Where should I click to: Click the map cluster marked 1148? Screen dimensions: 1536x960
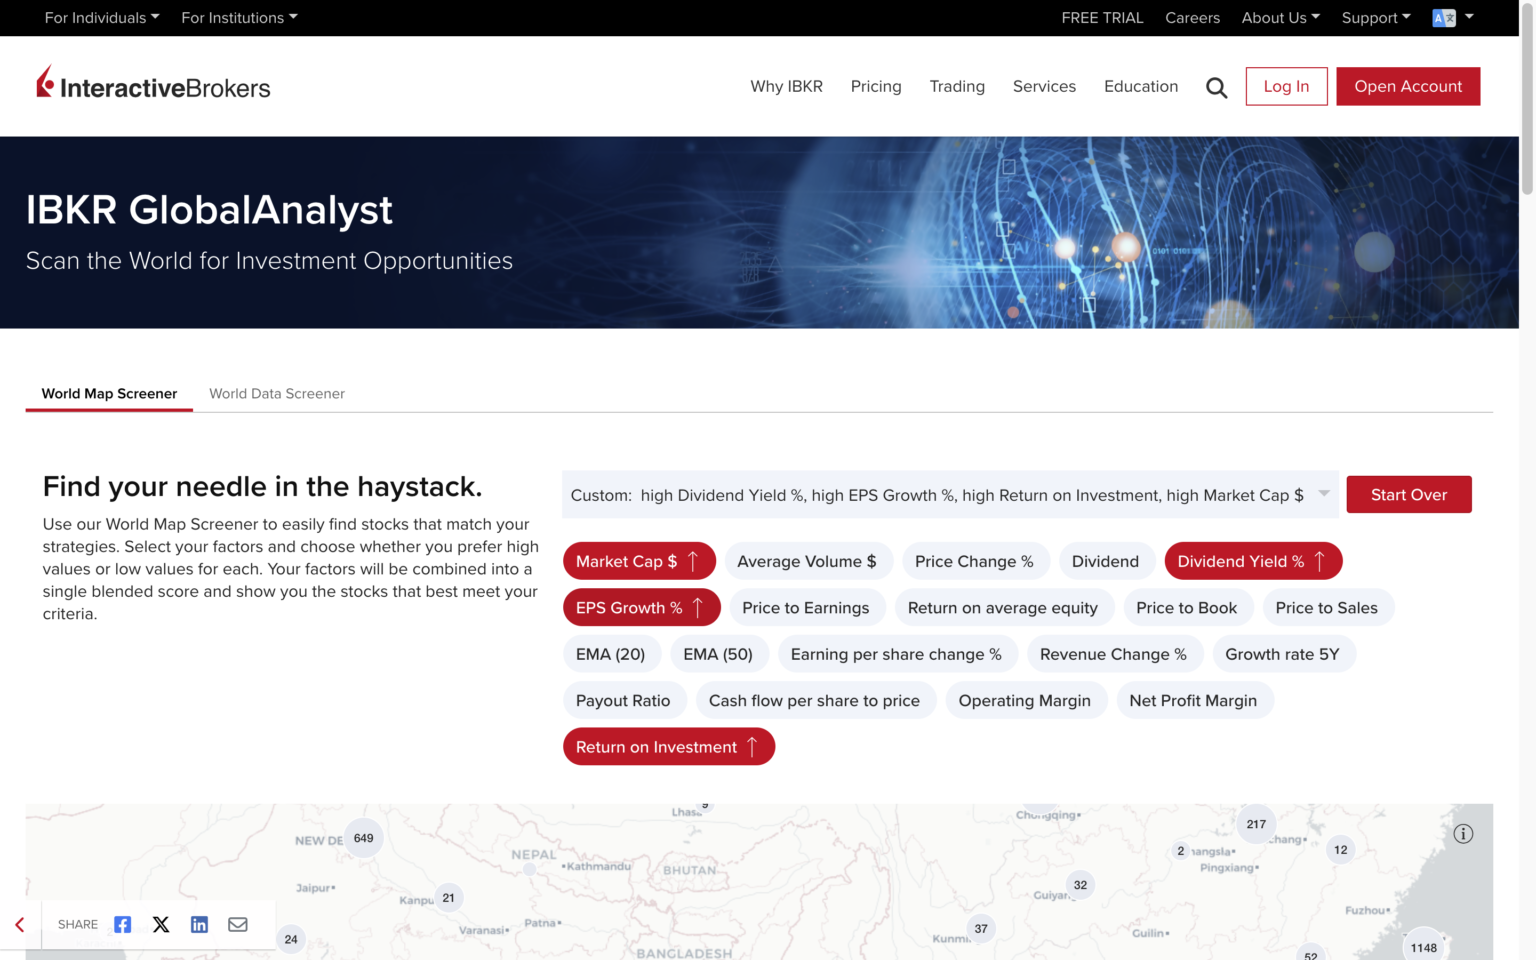click(1424, 946)
